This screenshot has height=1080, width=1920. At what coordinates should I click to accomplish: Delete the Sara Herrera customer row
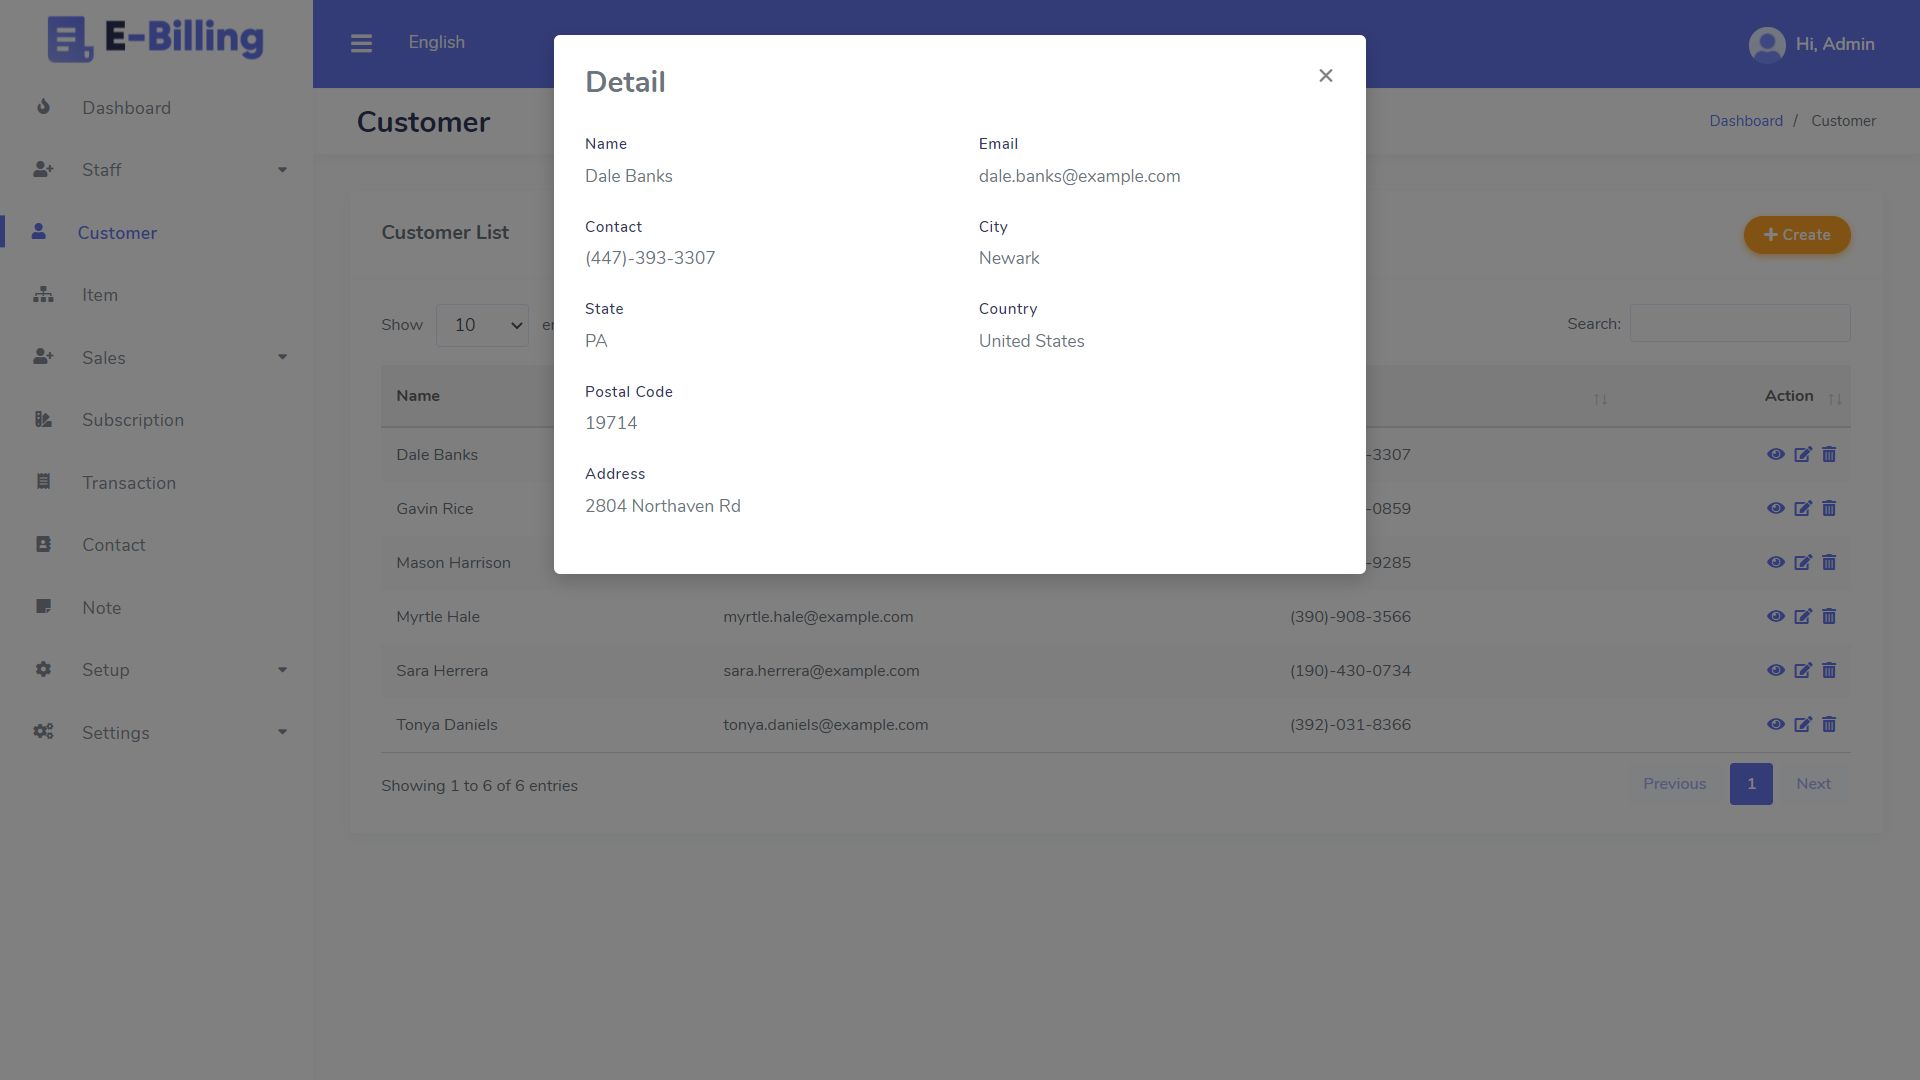[x=1829, y=671]
